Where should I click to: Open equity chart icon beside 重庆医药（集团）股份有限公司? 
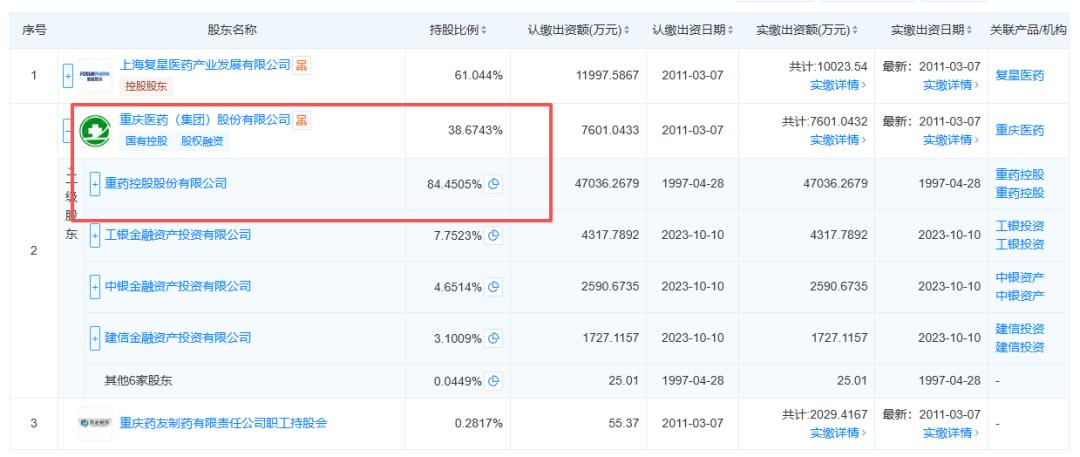(301, 121)
